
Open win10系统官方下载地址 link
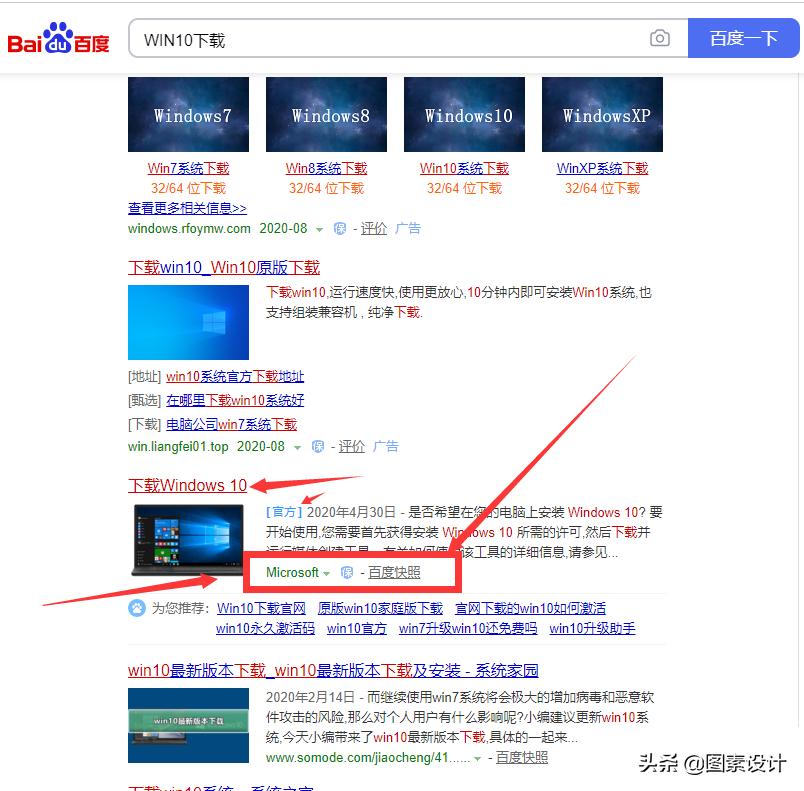coord(235,377)
